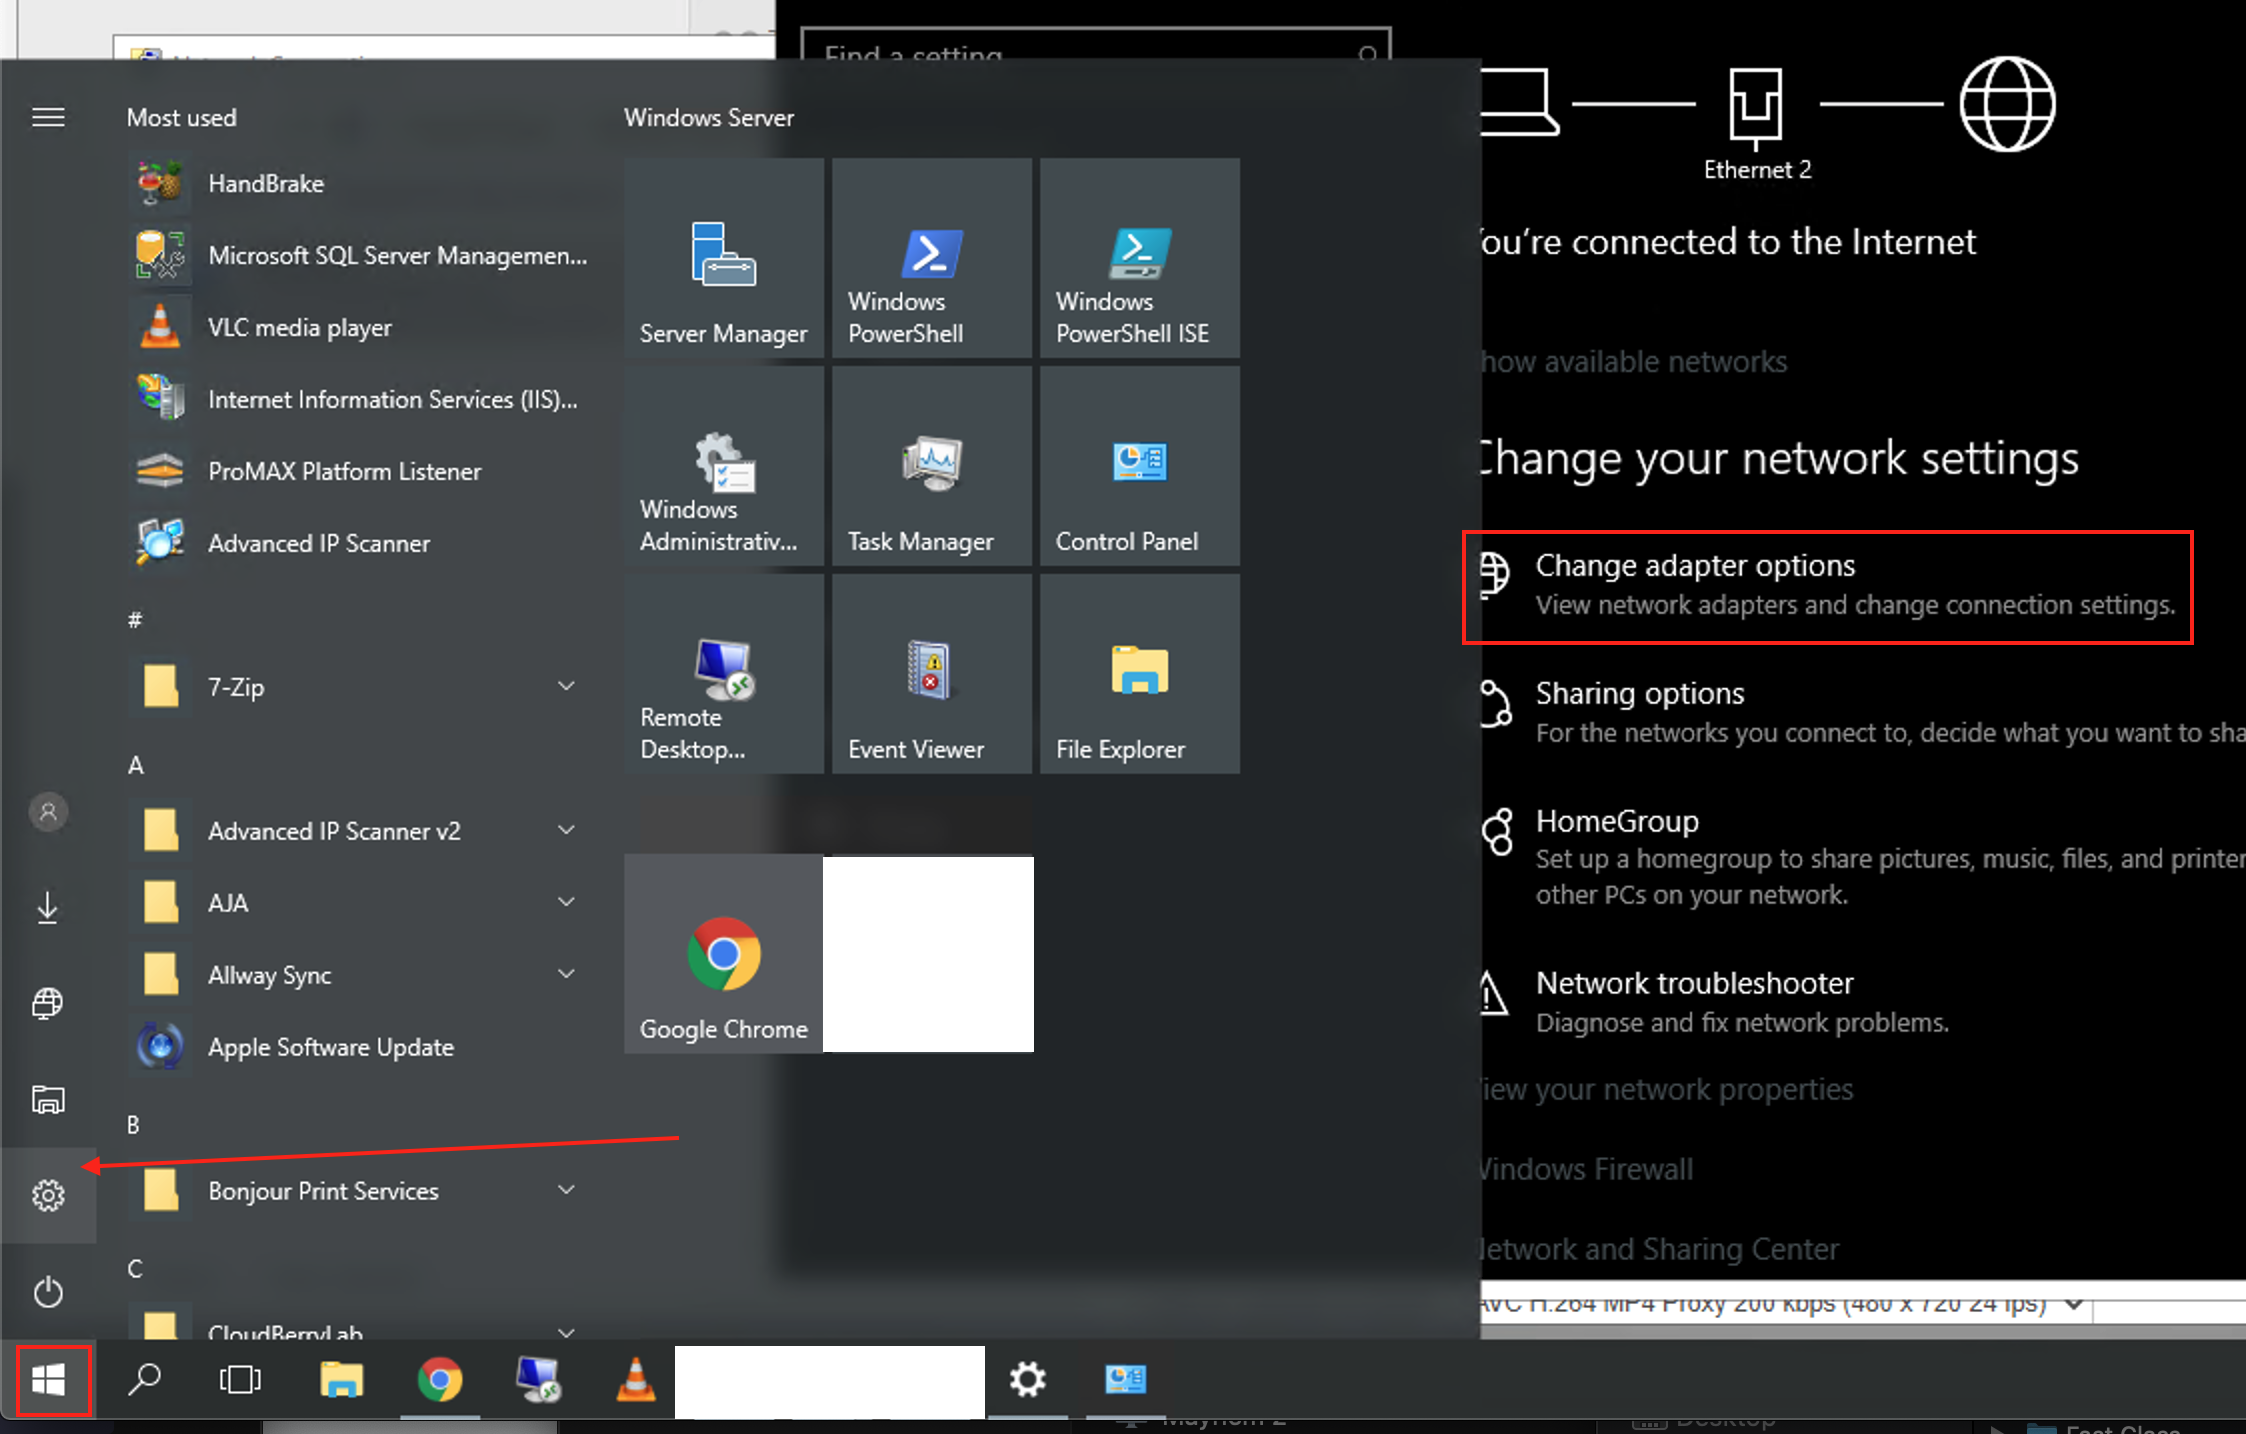Click View your network properties
The image size is (2246, 1434).
click(x=1665, y=1089)
